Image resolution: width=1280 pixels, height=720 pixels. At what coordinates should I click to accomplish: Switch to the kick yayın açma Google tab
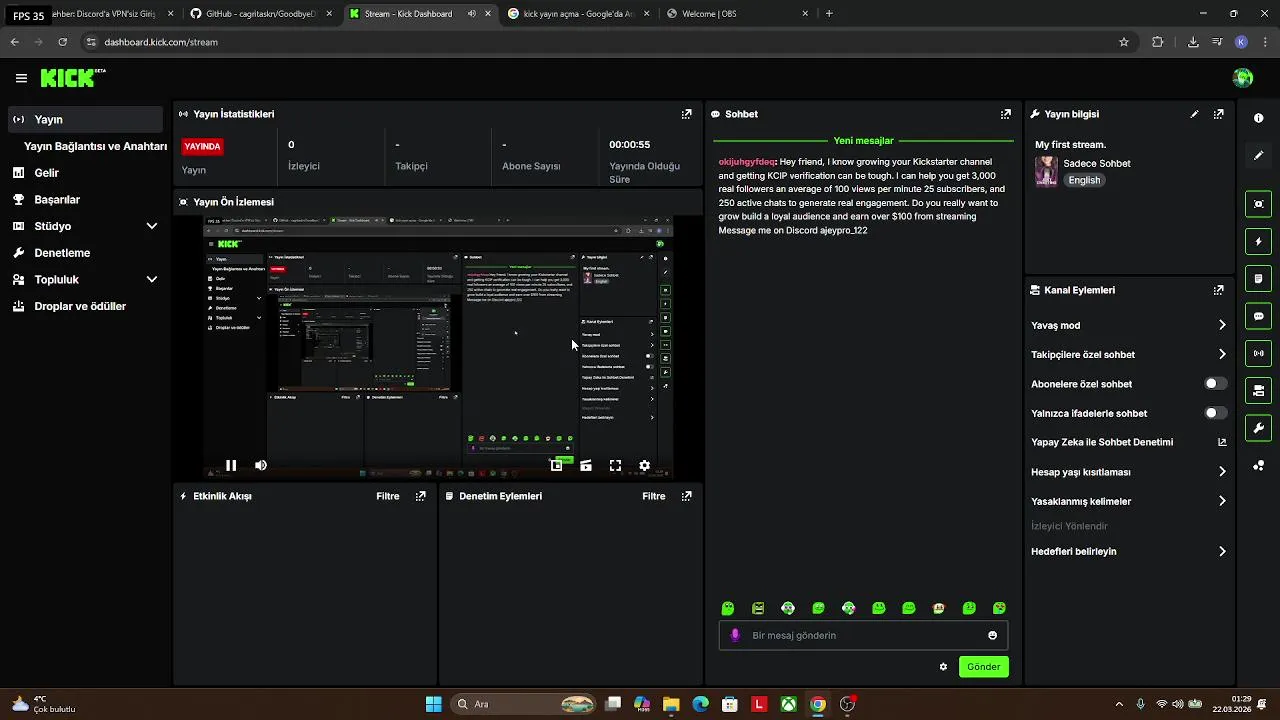pos(580,14)
